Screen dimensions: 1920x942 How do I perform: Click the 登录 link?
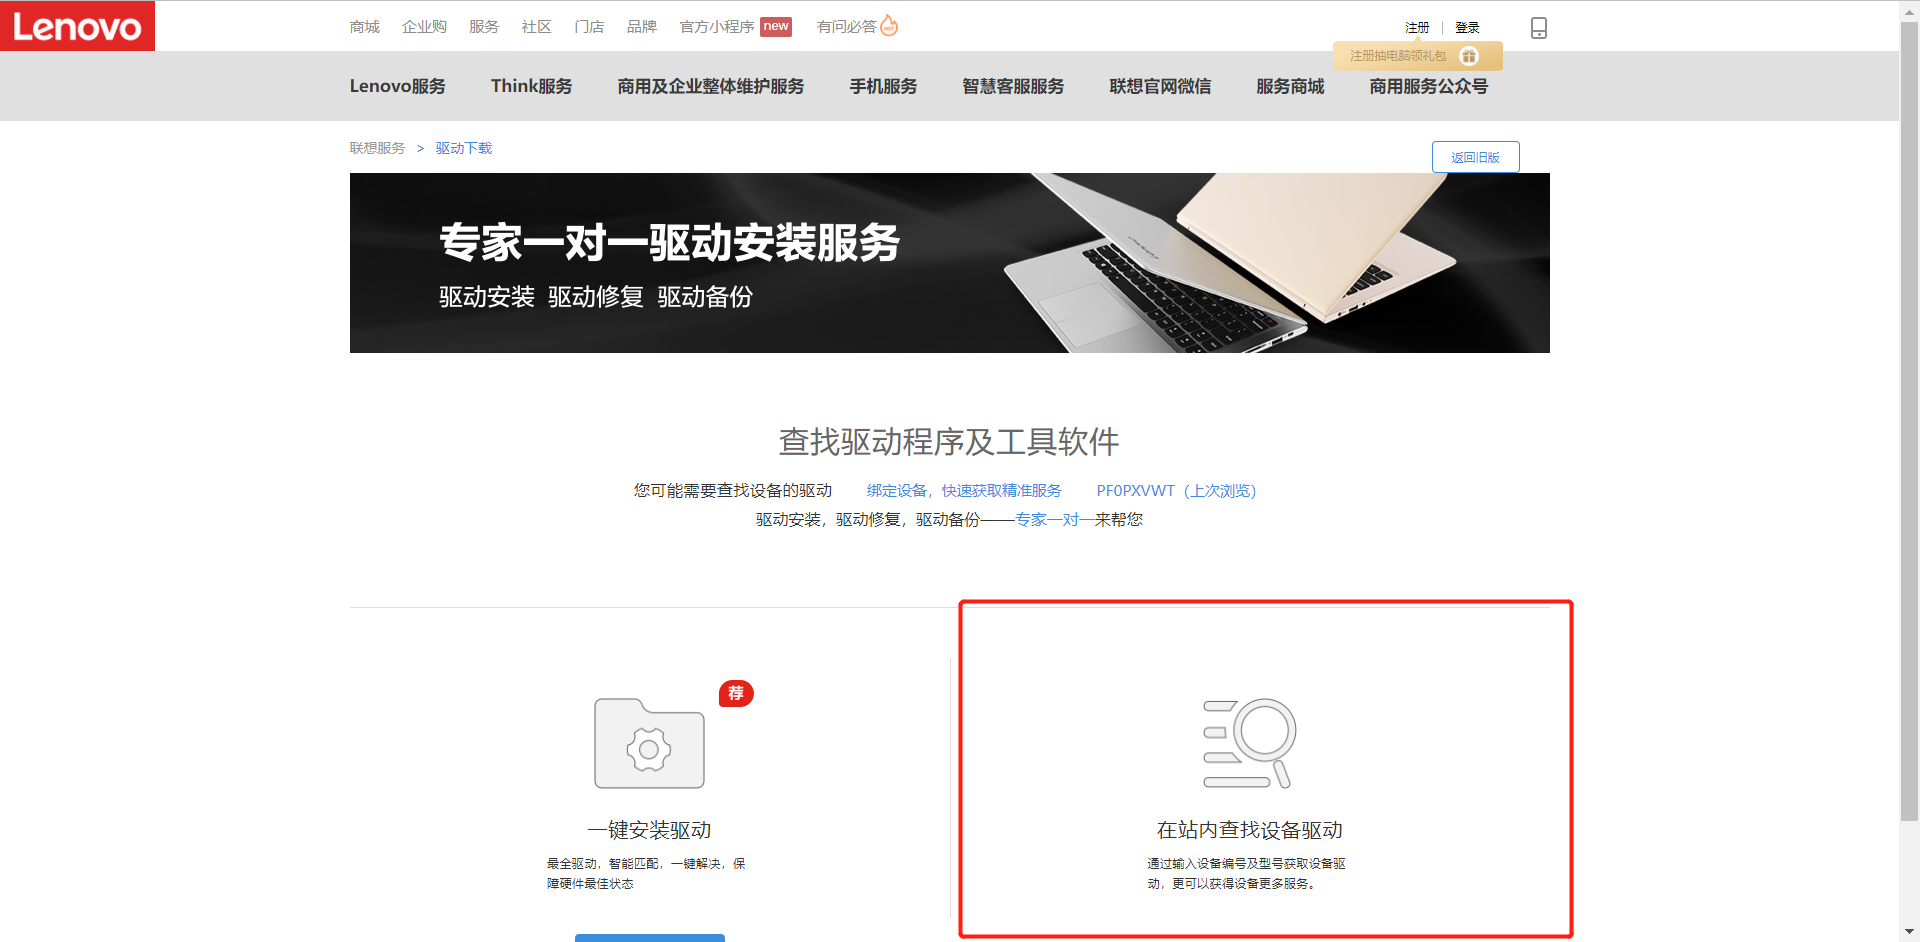coord(1467,28)
